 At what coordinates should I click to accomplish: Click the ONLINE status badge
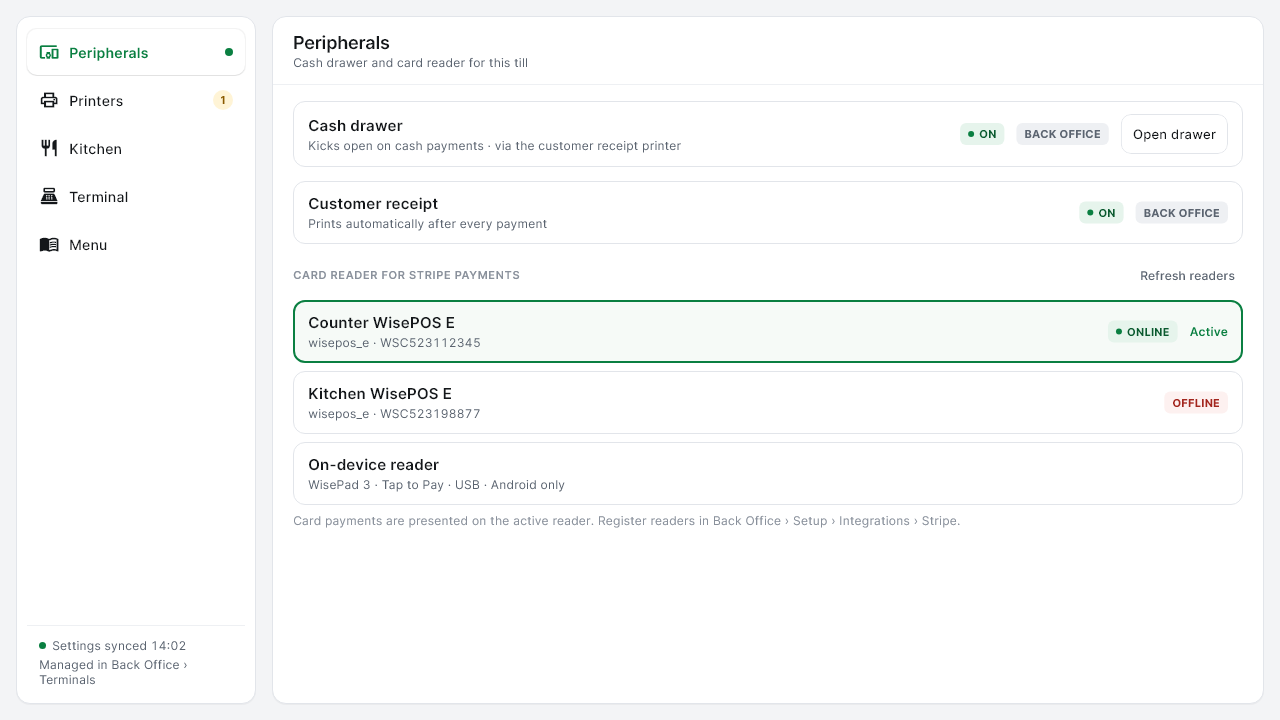coord(1143,332)
